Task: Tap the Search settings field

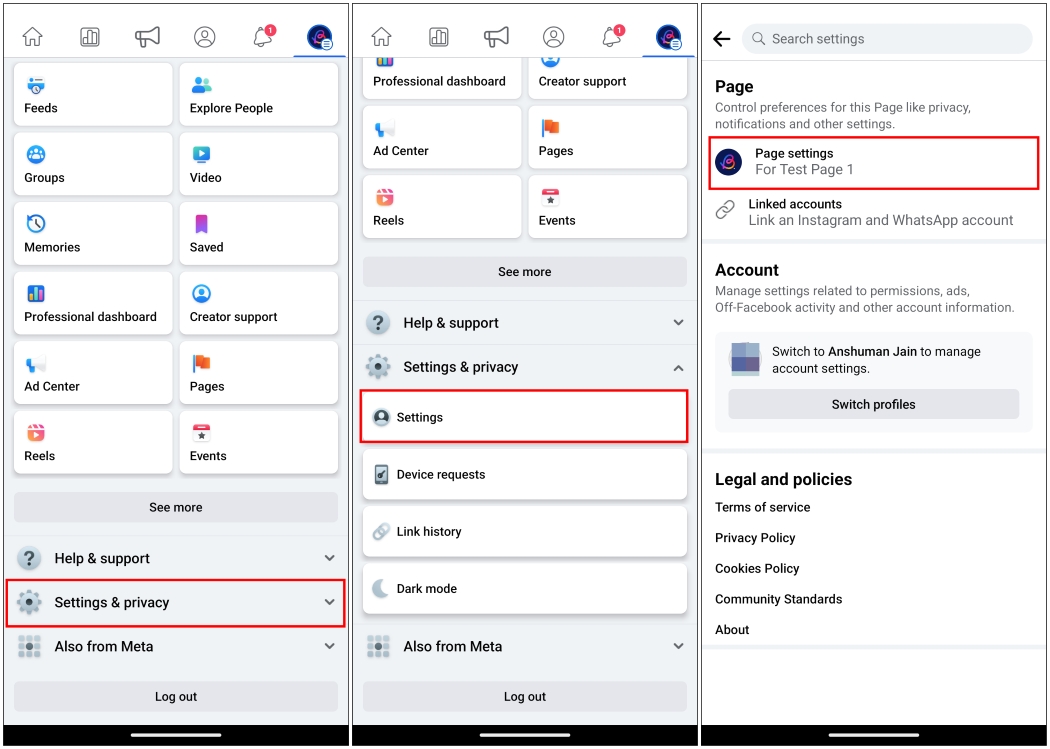Action: [886, 38]
